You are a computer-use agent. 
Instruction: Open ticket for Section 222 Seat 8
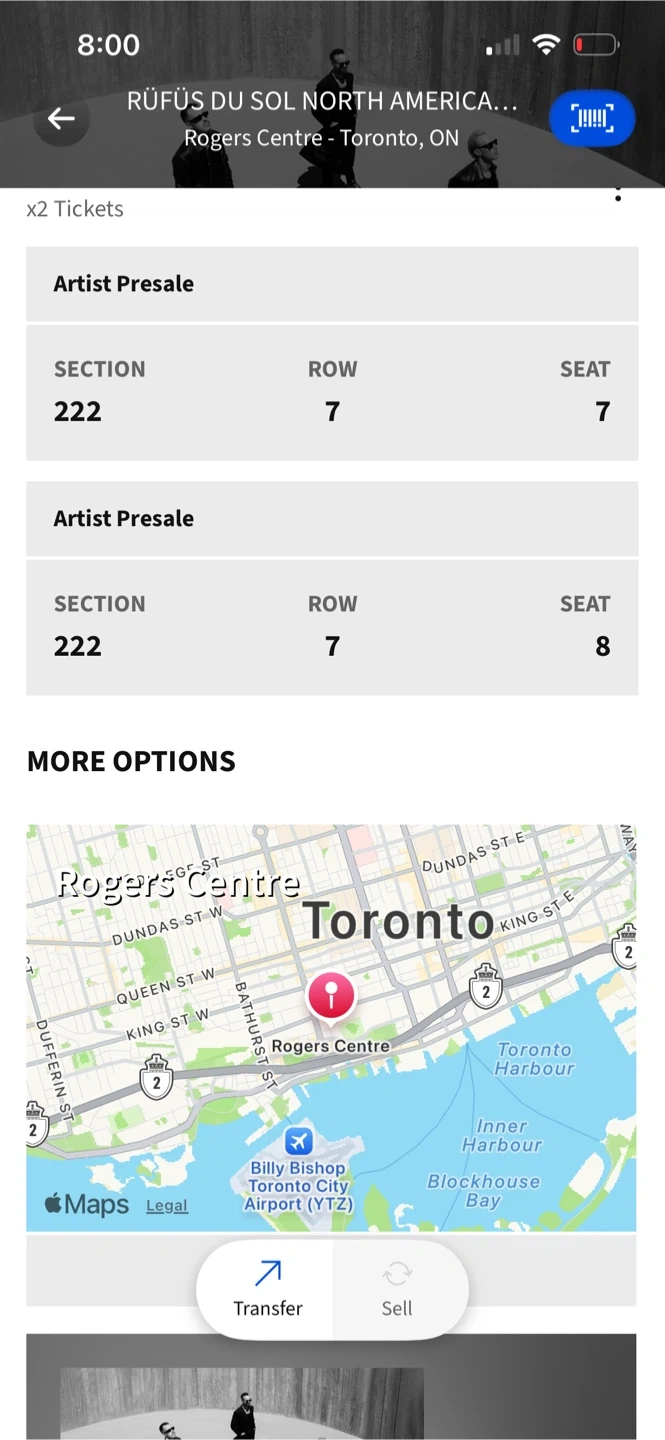[x=332, y=627]
